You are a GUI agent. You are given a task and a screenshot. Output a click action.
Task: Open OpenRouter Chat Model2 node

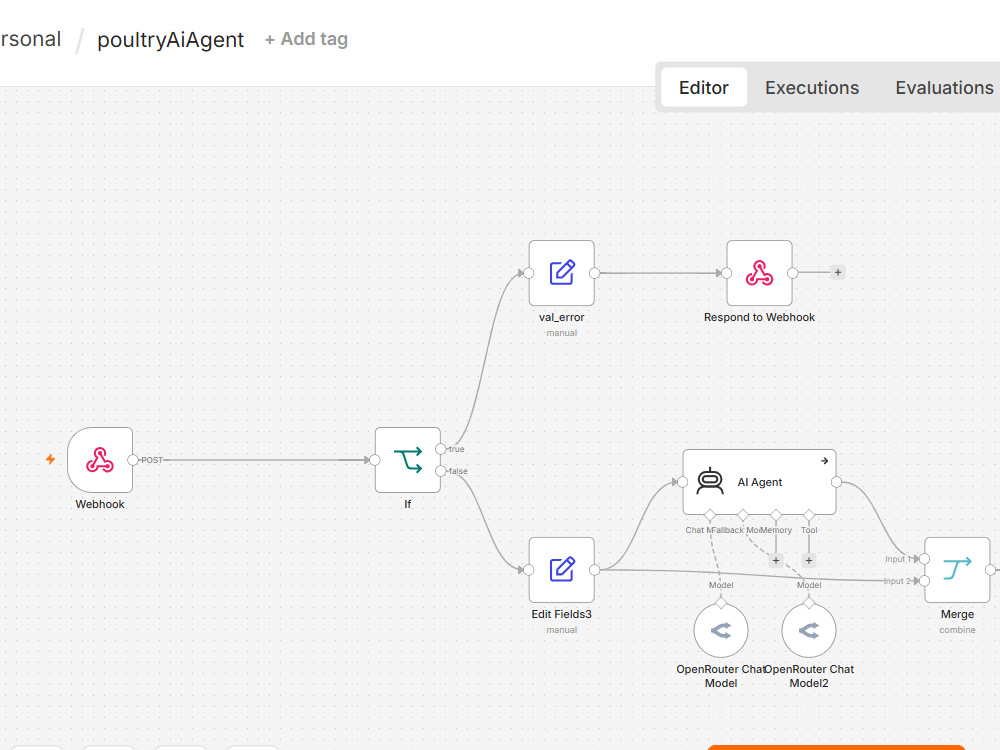click(809, 631)
